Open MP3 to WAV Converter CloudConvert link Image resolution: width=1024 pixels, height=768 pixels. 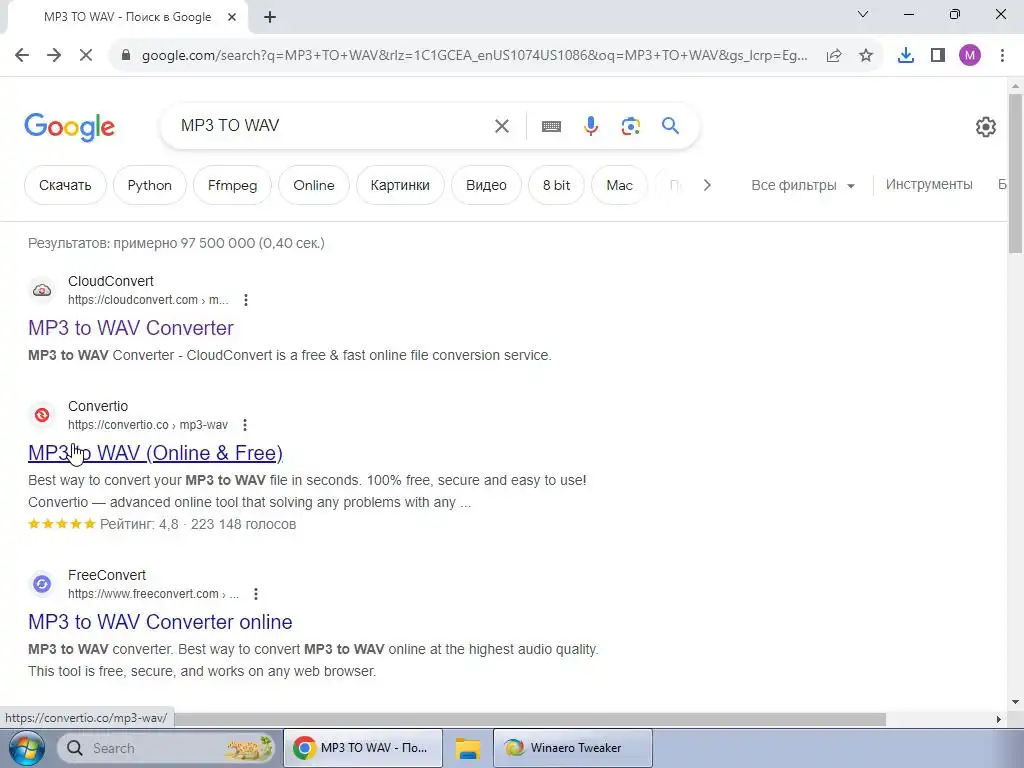click(131, 328)
